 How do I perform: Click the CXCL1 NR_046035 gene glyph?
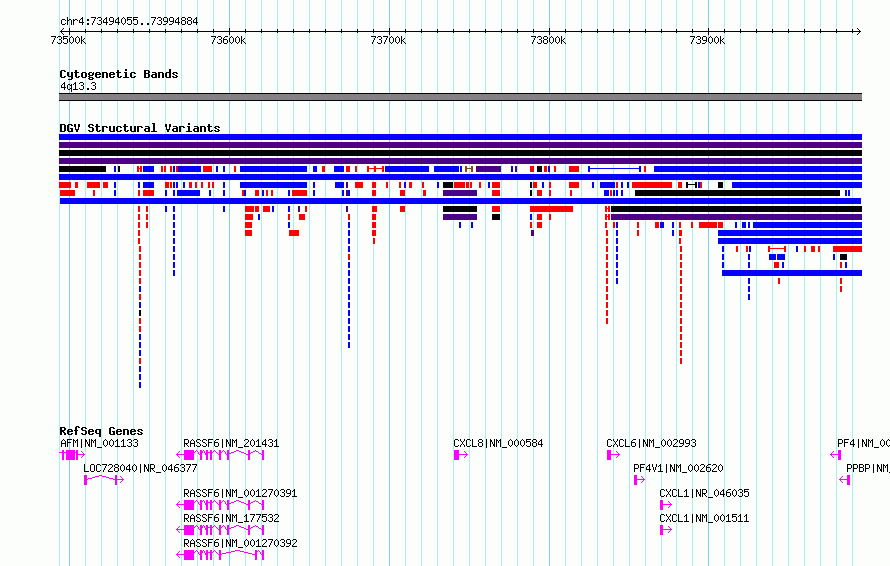pyautogui.click(x=666, y=505)
